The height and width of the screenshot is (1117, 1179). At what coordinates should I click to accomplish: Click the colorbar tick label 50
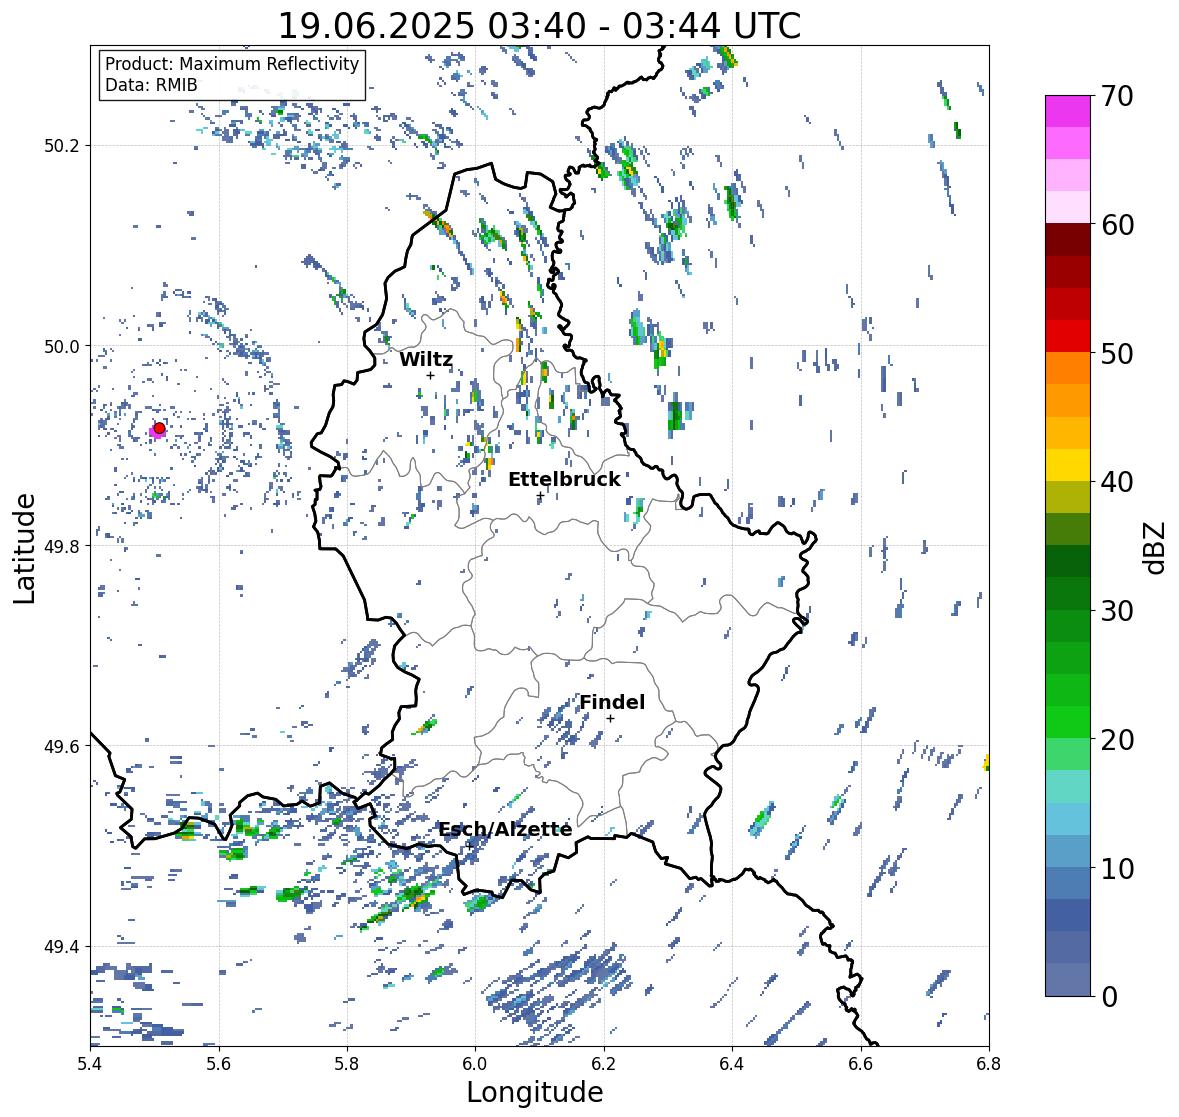pos(1117,353)
